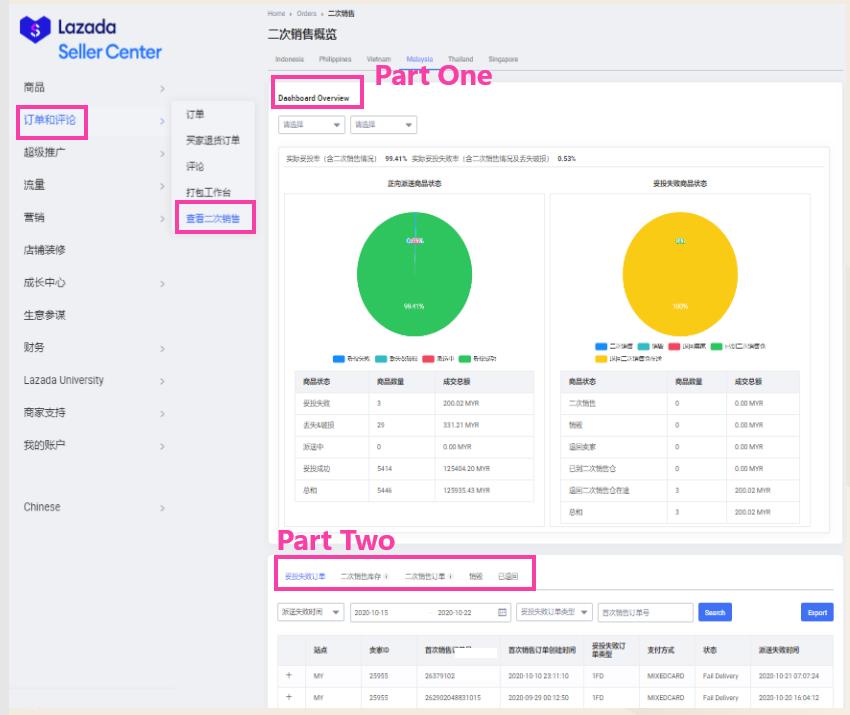Expand first order row with plus icon

point(289,675)
